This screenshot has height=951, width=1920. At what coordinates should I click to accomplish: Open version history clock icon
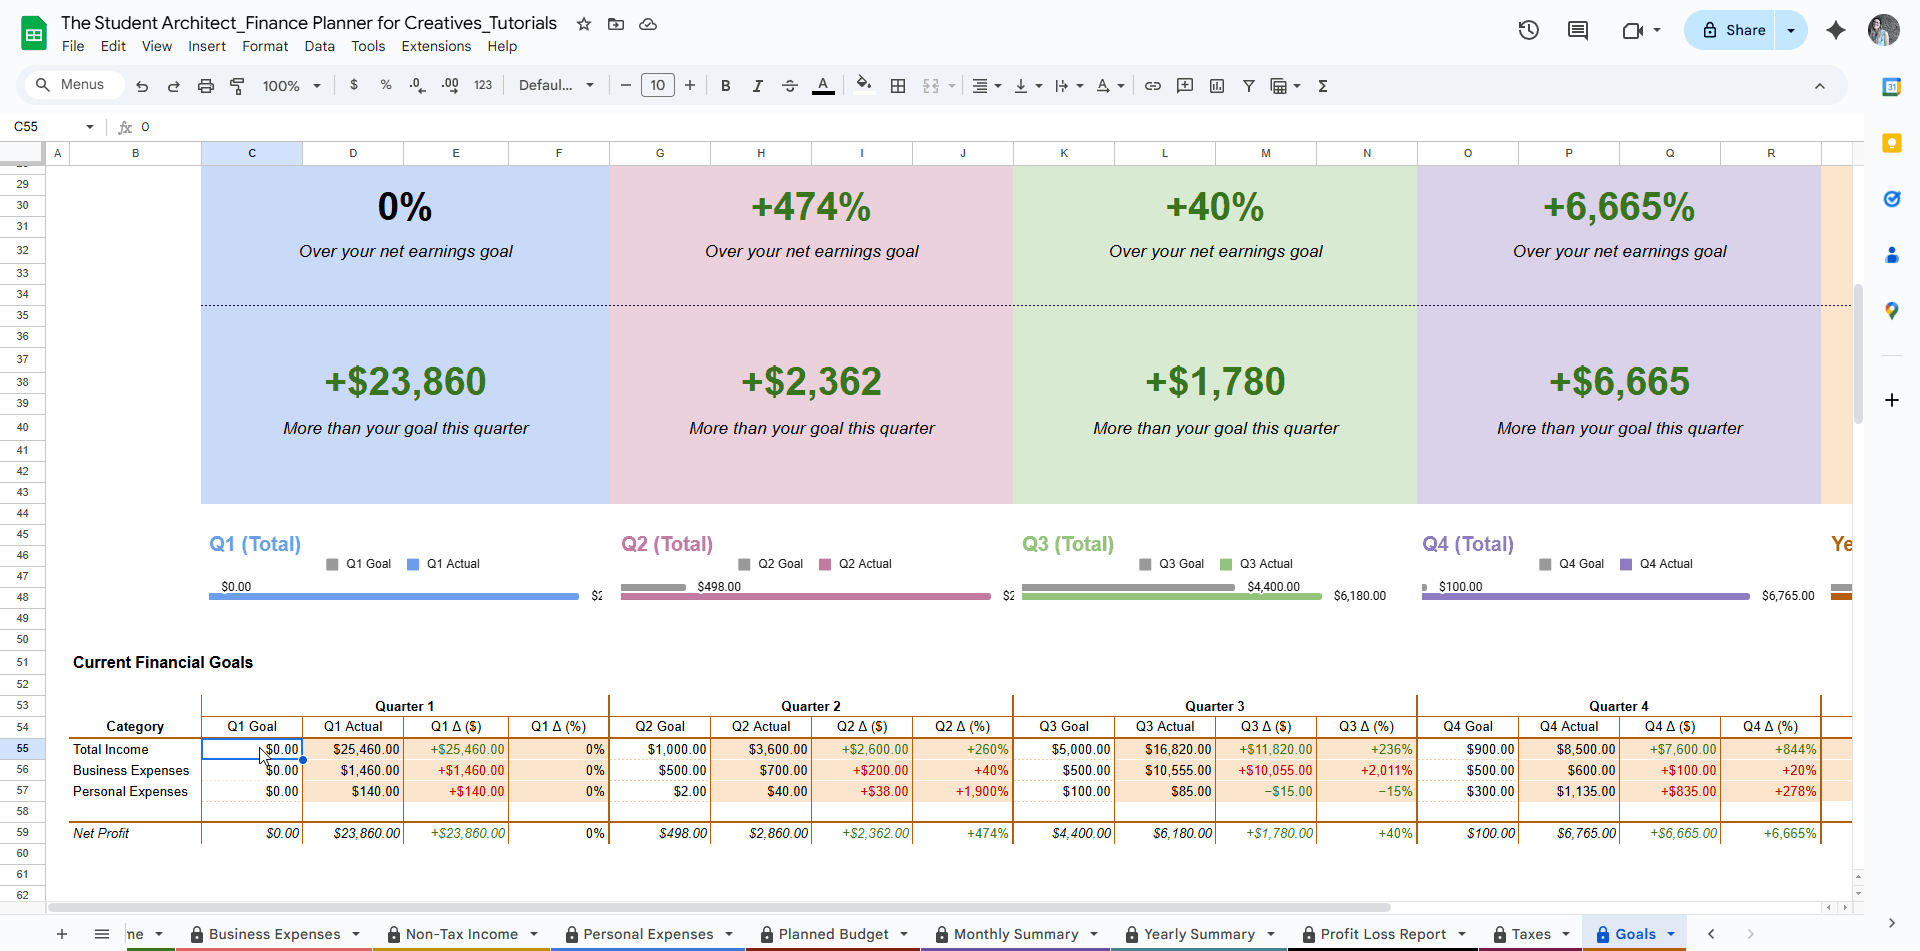1528,30
